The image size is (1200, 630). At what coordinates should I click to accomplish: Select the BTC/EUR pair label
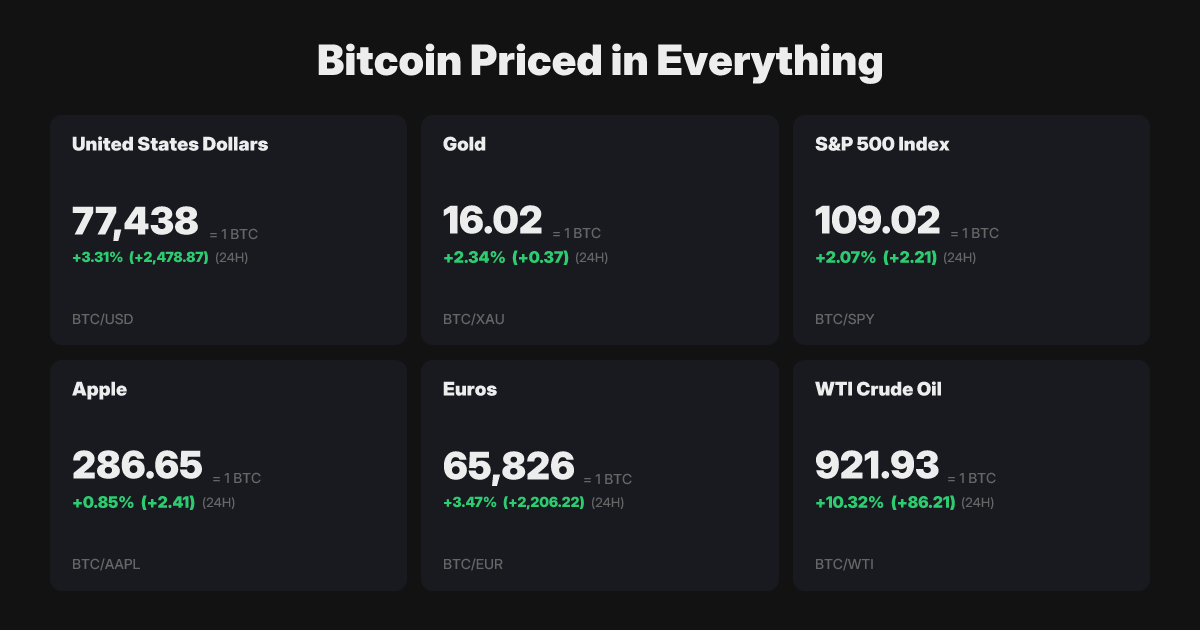[x=473, y=564]
